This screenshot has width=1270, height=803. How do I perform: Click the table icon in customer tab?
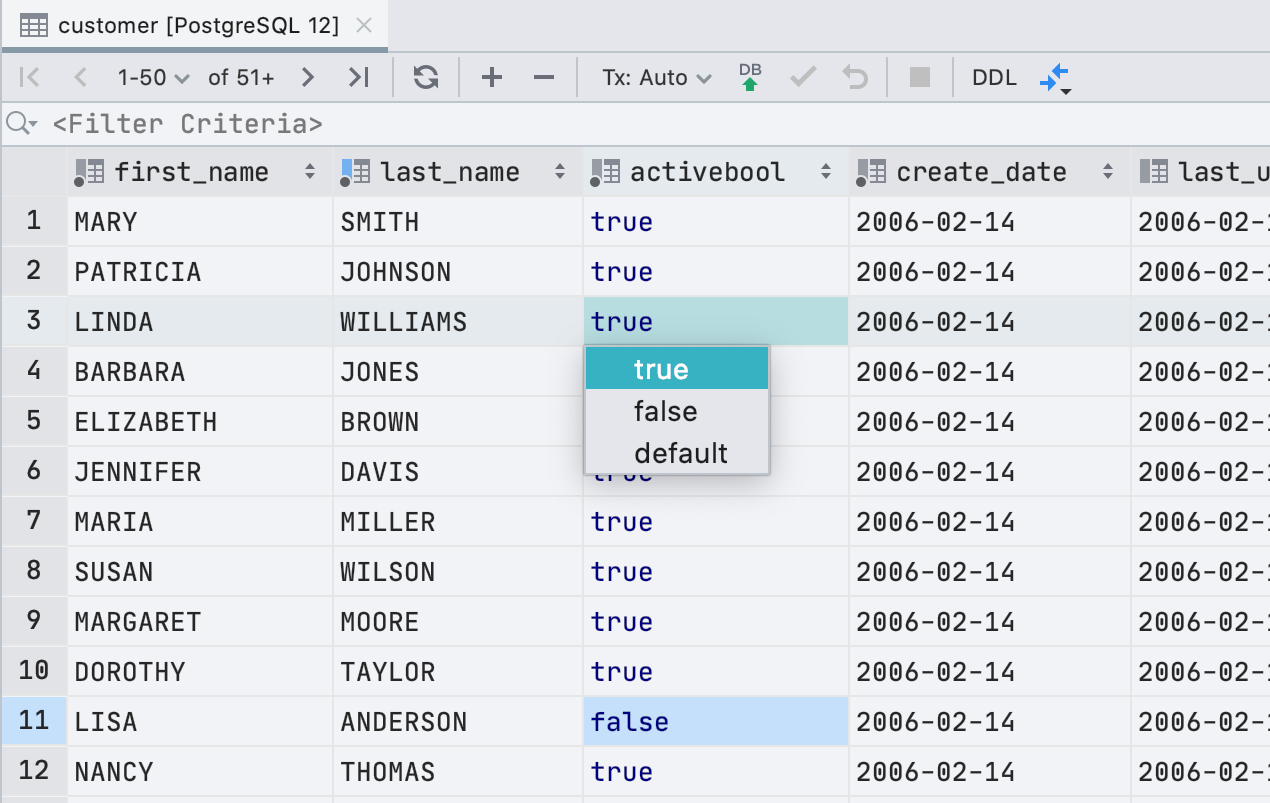click(x=34, y=25)
